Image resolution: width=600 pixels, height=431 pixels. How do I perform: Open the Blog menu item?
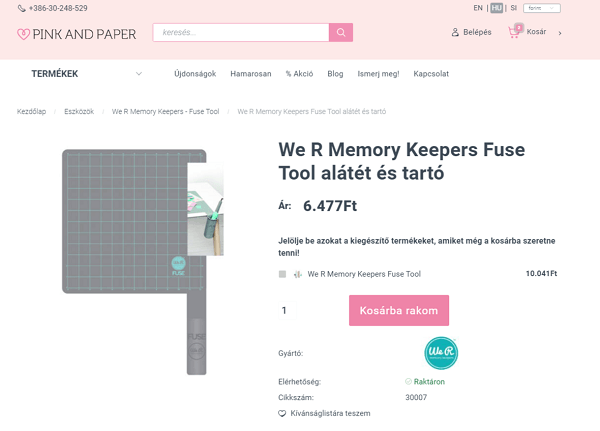[335, 74]
